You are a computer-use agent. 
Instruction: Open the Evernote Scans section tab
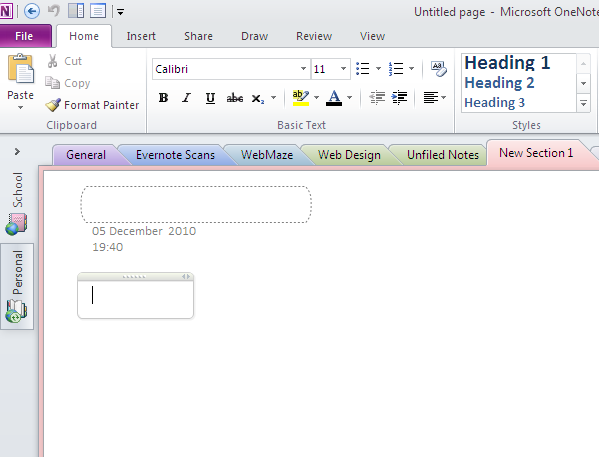[x=175, y=155]
